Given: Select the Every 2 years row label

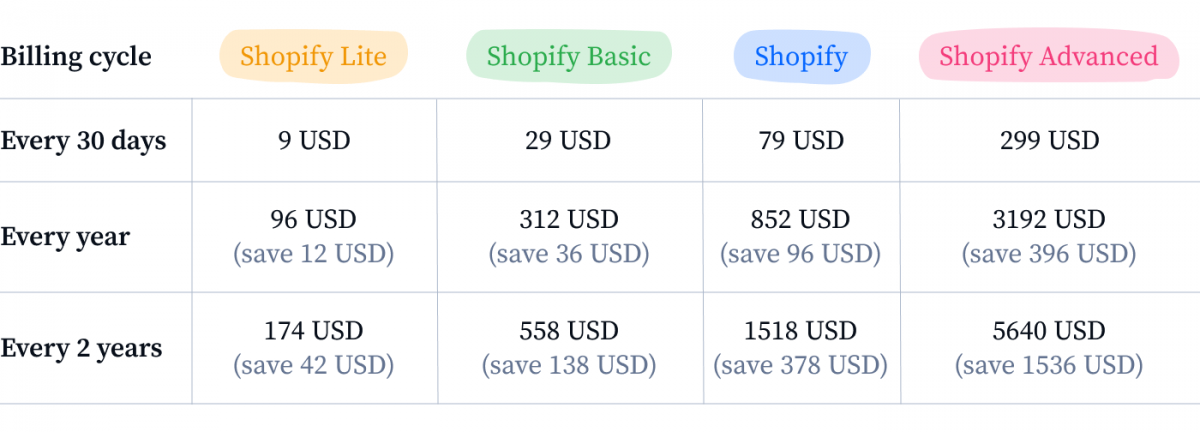Looking at the screenshot, I should [81, 349].
